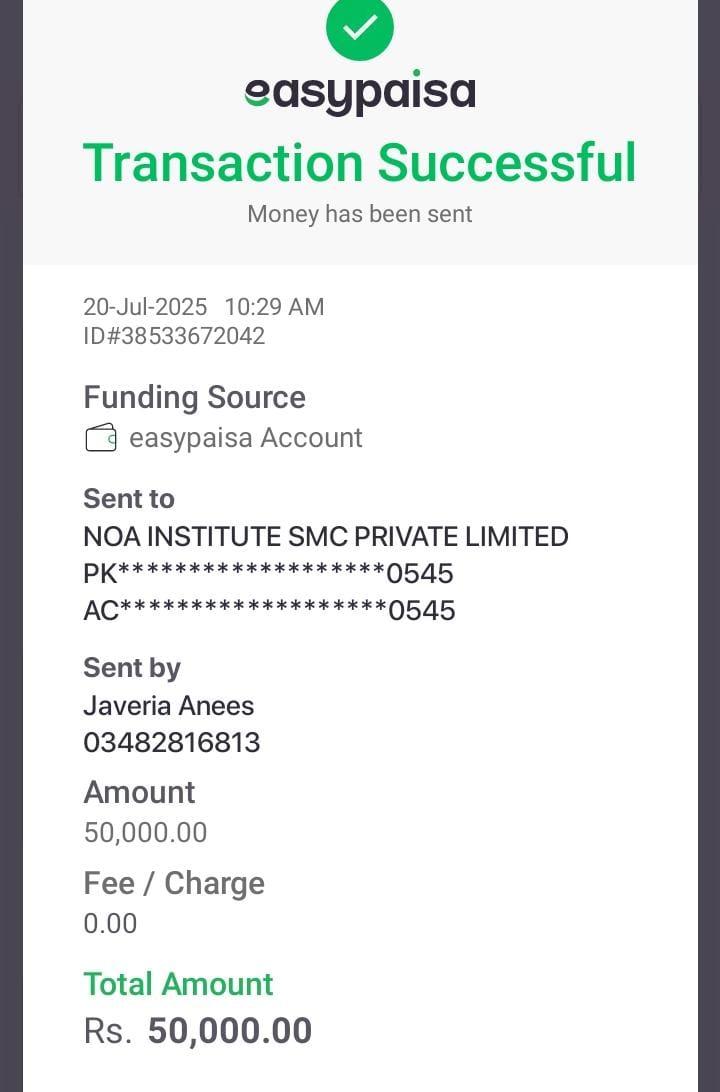Select the Transaction Successful heading
The height and width of the screenshot is (1092, 720).
pyautogui.click(x=360, y=163)
